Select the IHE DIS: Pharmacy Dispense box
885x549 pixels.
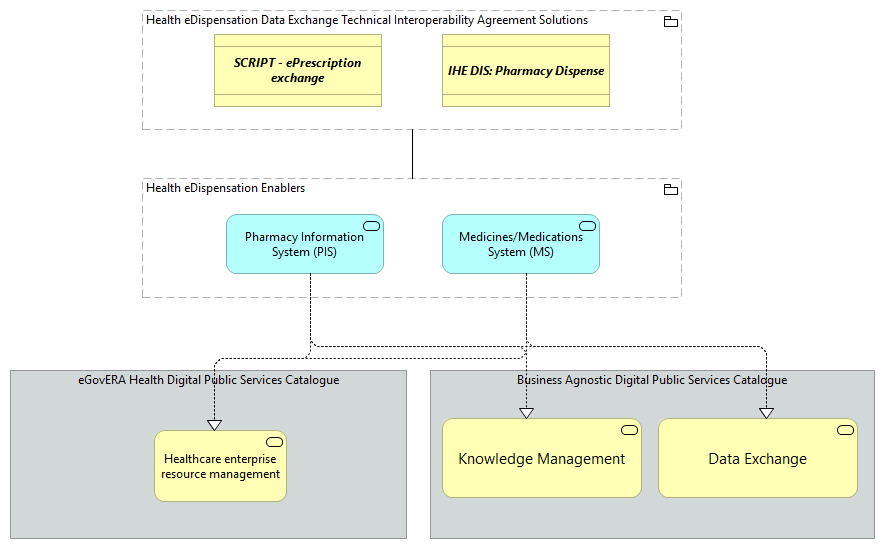[x=526, y=71]
